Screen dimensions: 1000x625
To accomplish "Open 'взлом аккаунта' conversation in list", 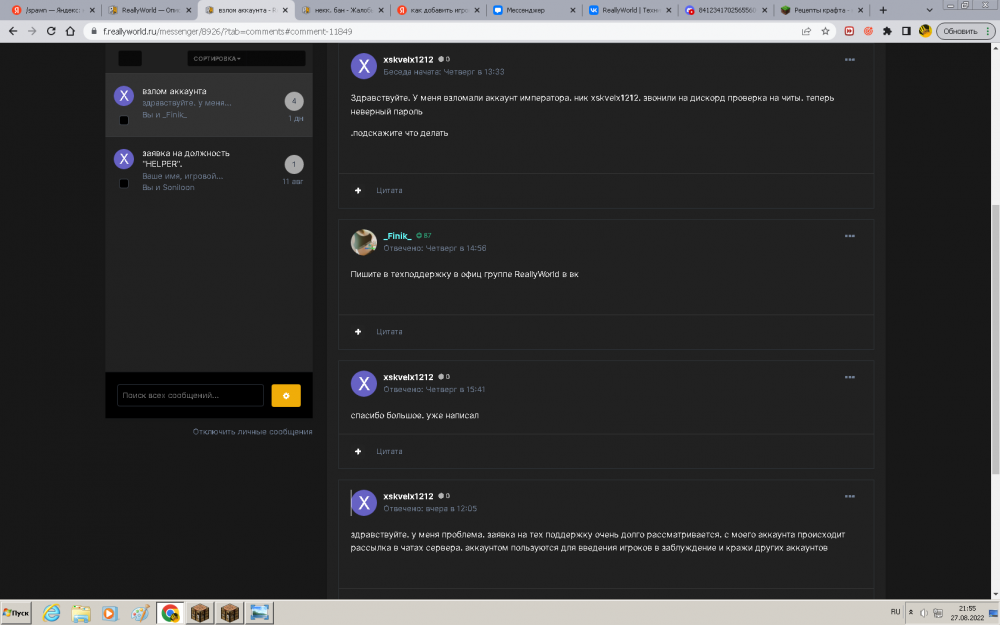I will pos(209,105).
